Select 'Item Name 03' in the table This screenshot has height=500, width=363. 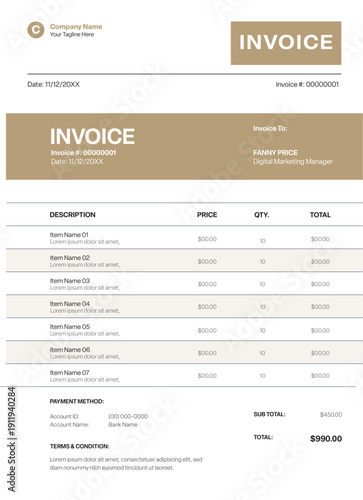tap(70, 281)
